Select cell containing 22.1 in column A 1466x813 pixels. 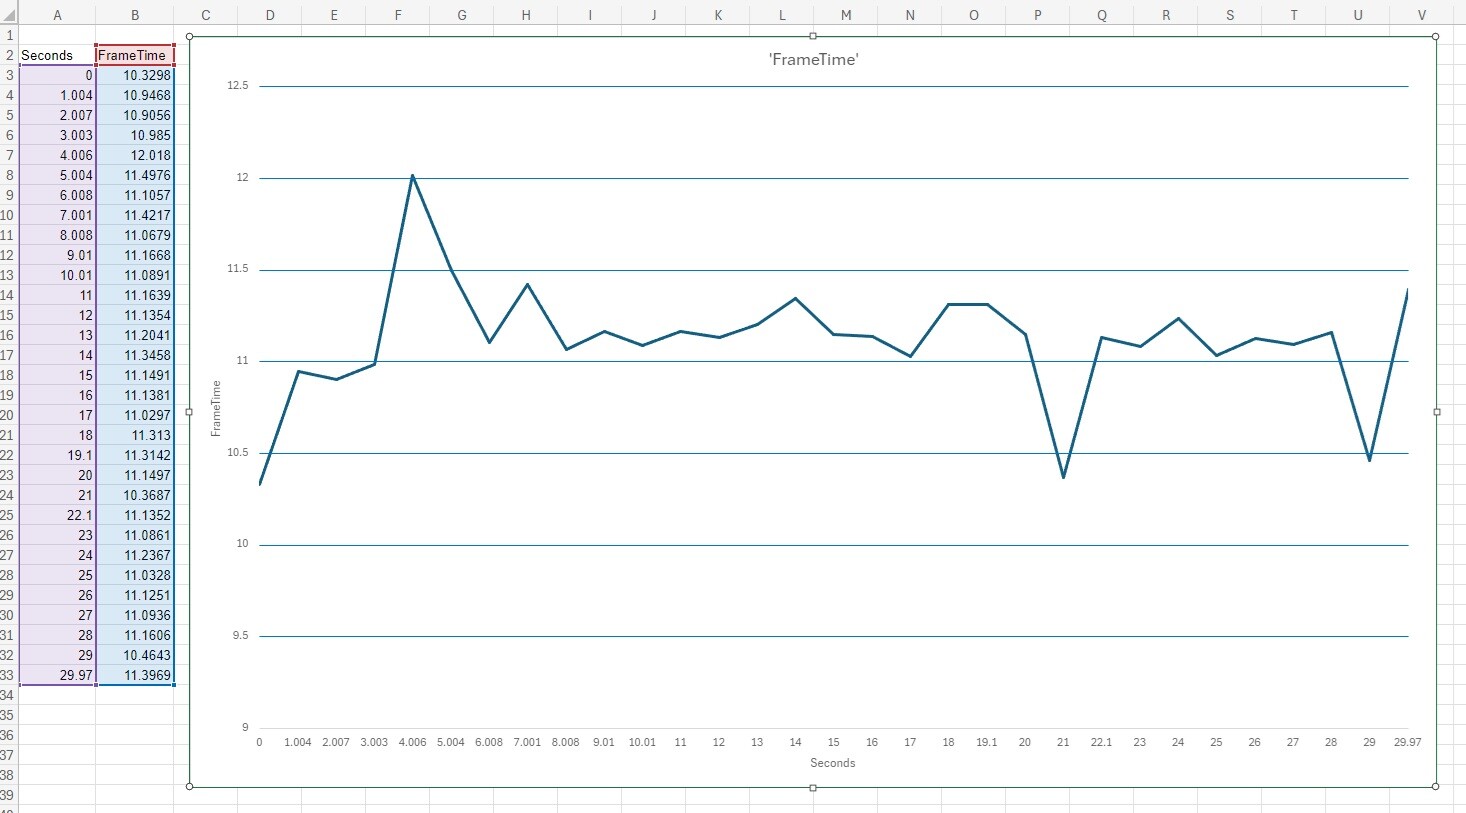click(57, 515)
